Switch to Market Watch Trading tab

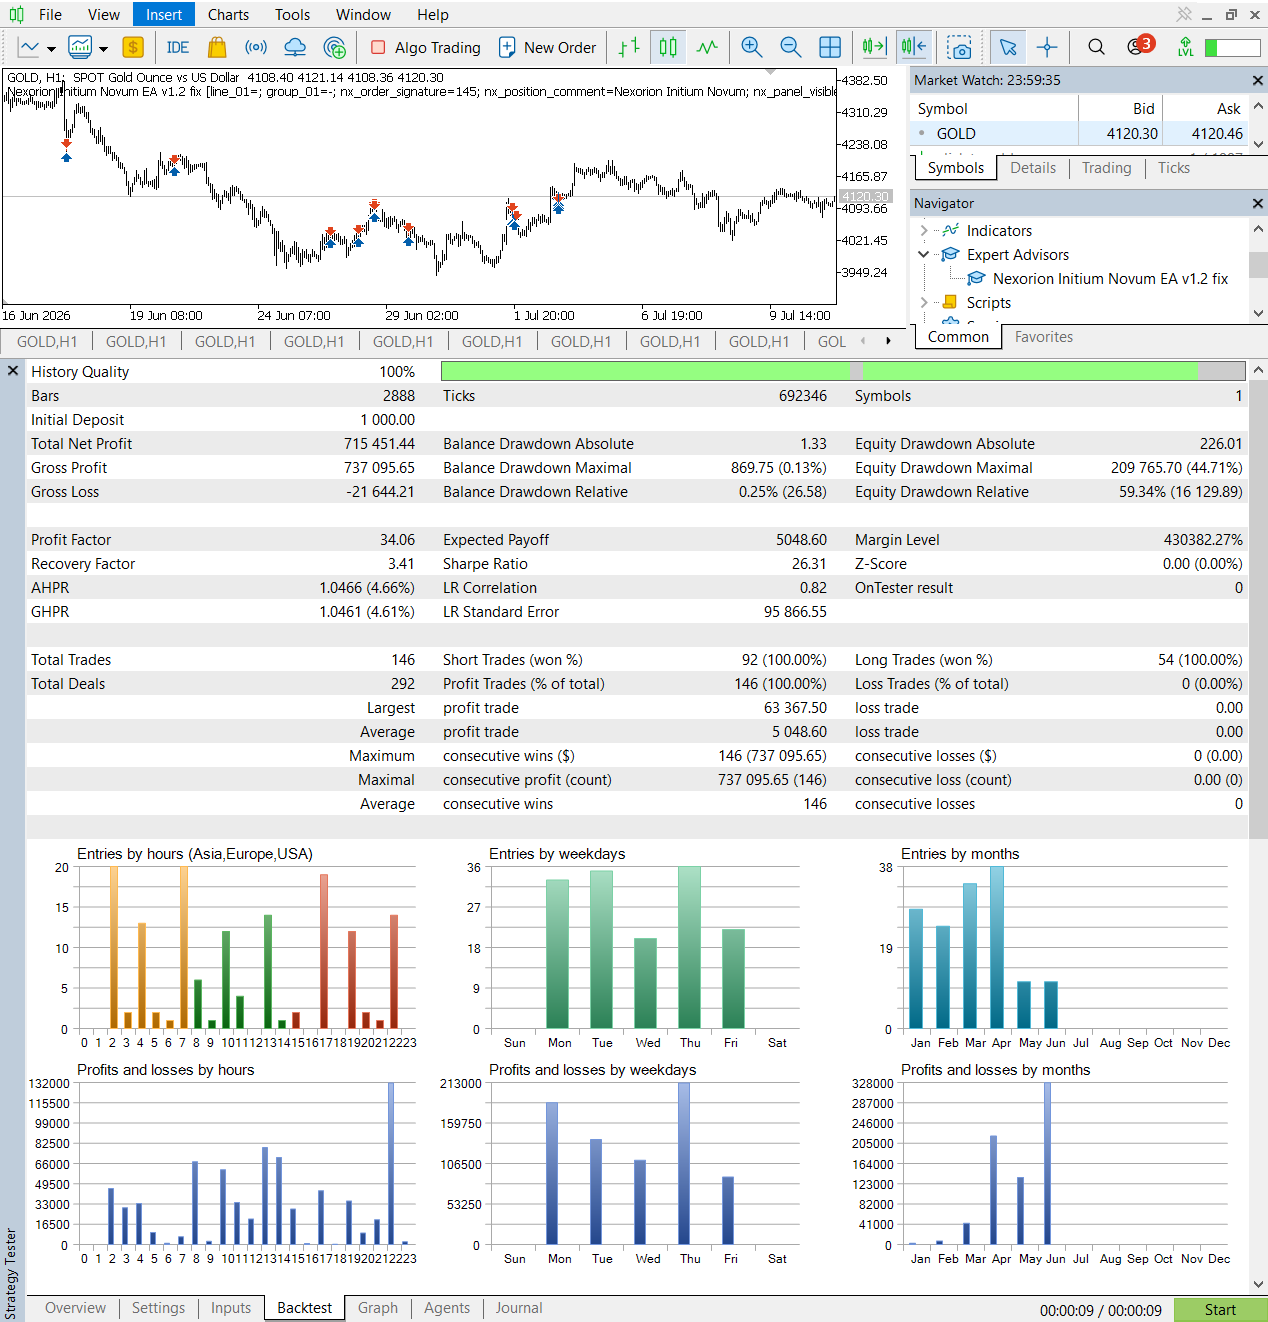1106,168
